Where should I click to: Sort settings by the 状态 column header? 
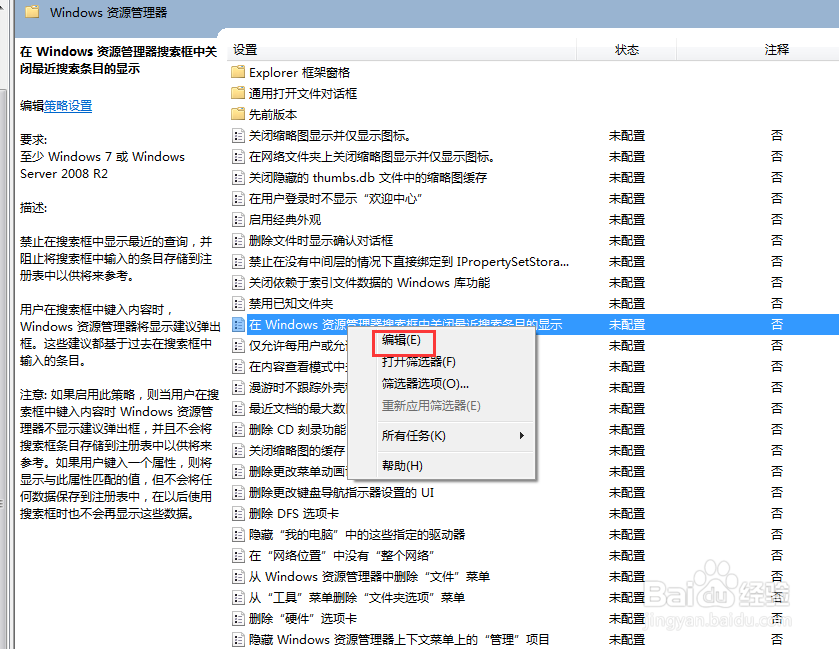(627, 48)
